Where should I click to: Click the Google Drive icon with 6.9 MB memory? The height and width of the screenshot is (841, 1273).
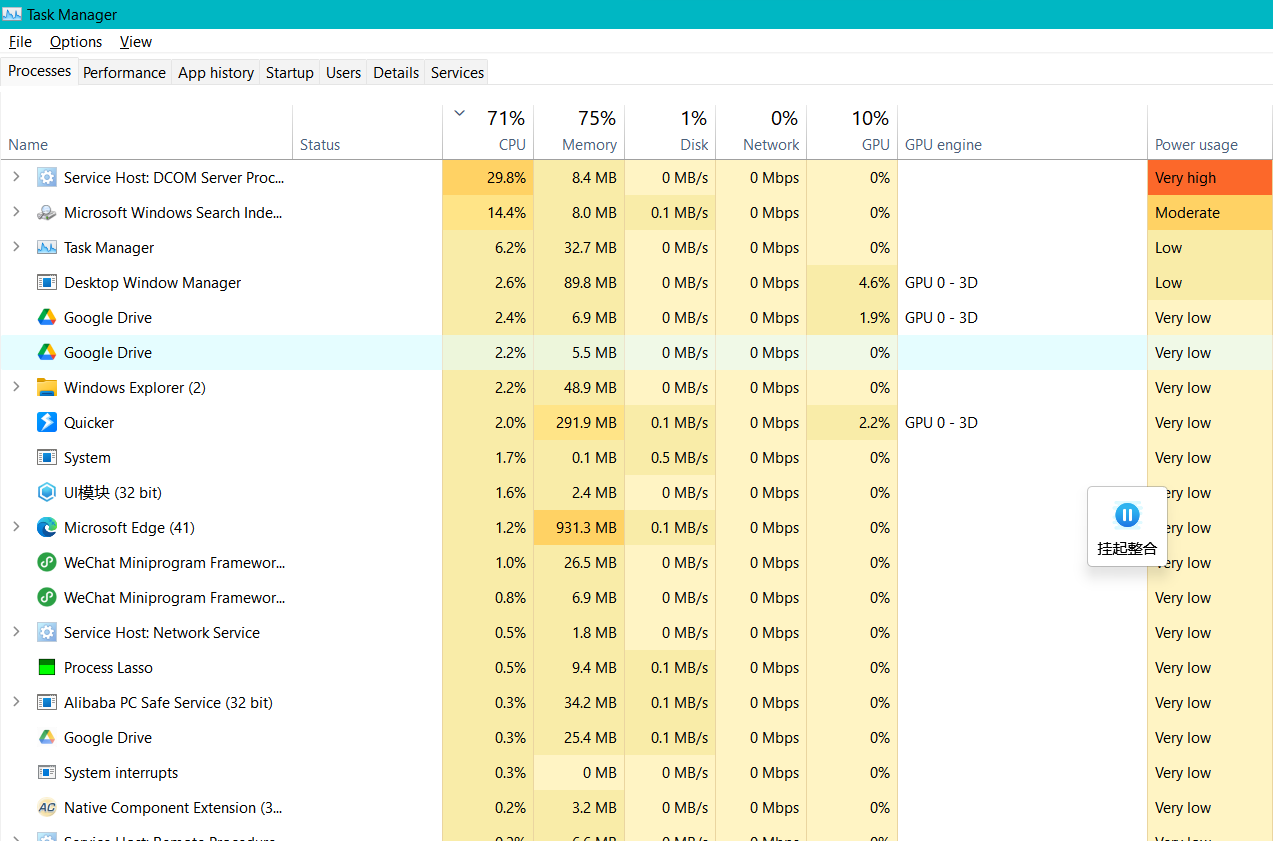click(47, 318)
